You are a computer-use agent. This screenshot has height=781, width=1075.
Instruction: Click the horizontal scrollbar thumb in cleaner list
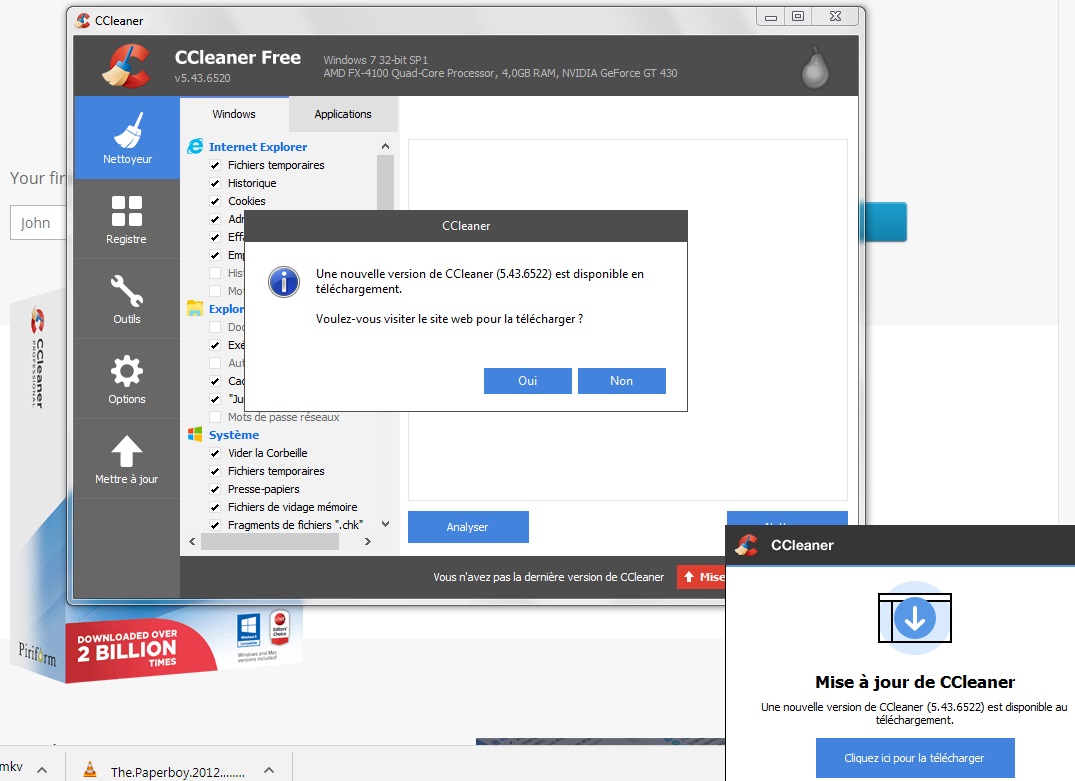(x=270, y=541)
